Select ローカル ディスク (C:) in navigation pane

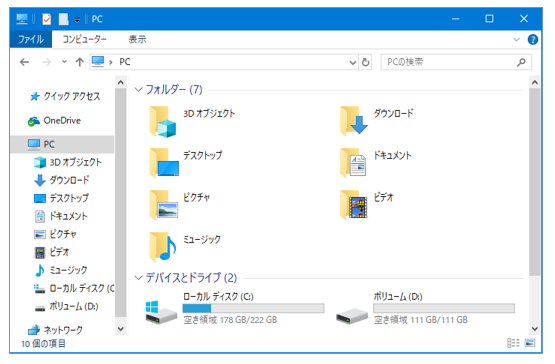pyautogui.click(x=74, y=288)
